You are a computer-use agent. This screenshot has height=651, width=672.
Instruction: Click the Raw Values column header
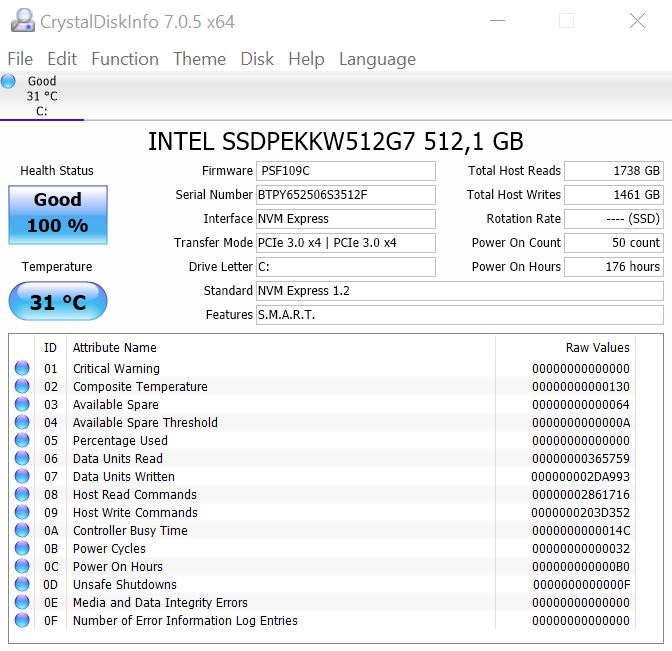(x=597, y=348)
